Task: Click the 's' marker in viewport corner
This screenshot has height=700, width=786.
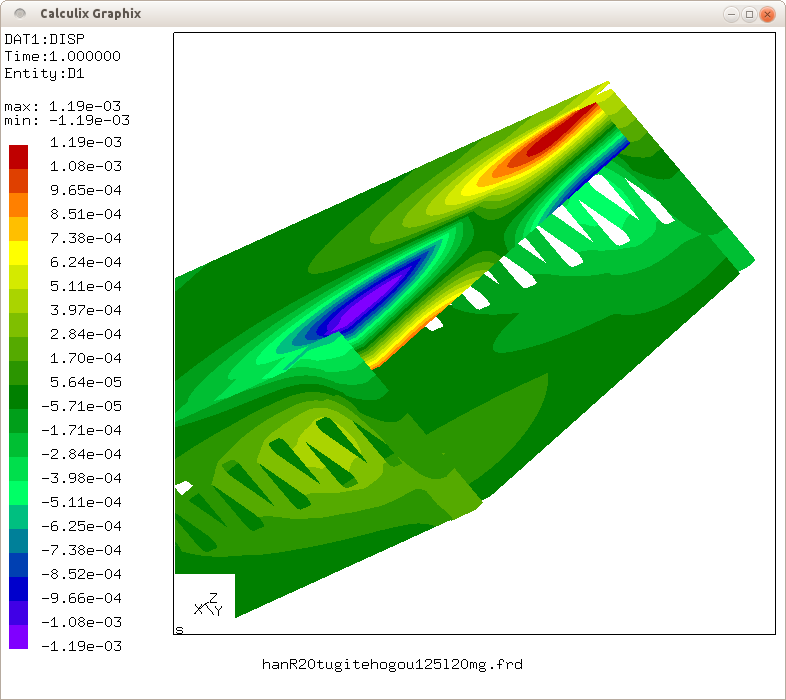Action: (x=179, y=630)
